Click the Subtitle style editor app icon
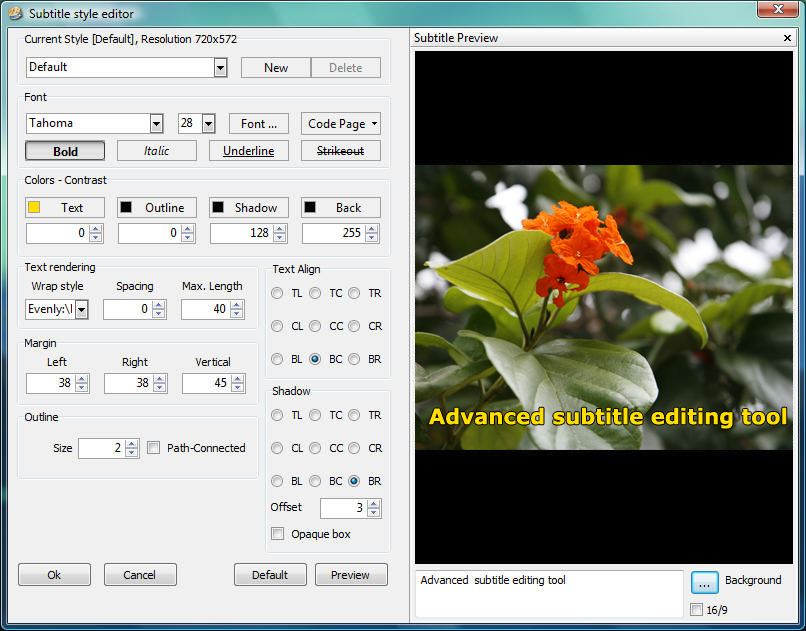 (15, 13)
